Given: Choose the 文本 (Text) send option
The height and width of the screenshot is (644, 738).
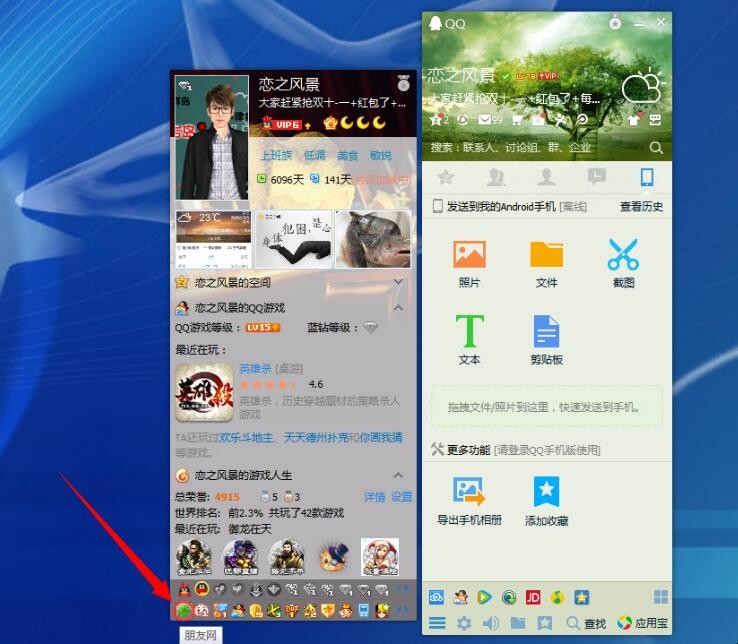Looking at the screenshot, I should click(x=469, y=340).
